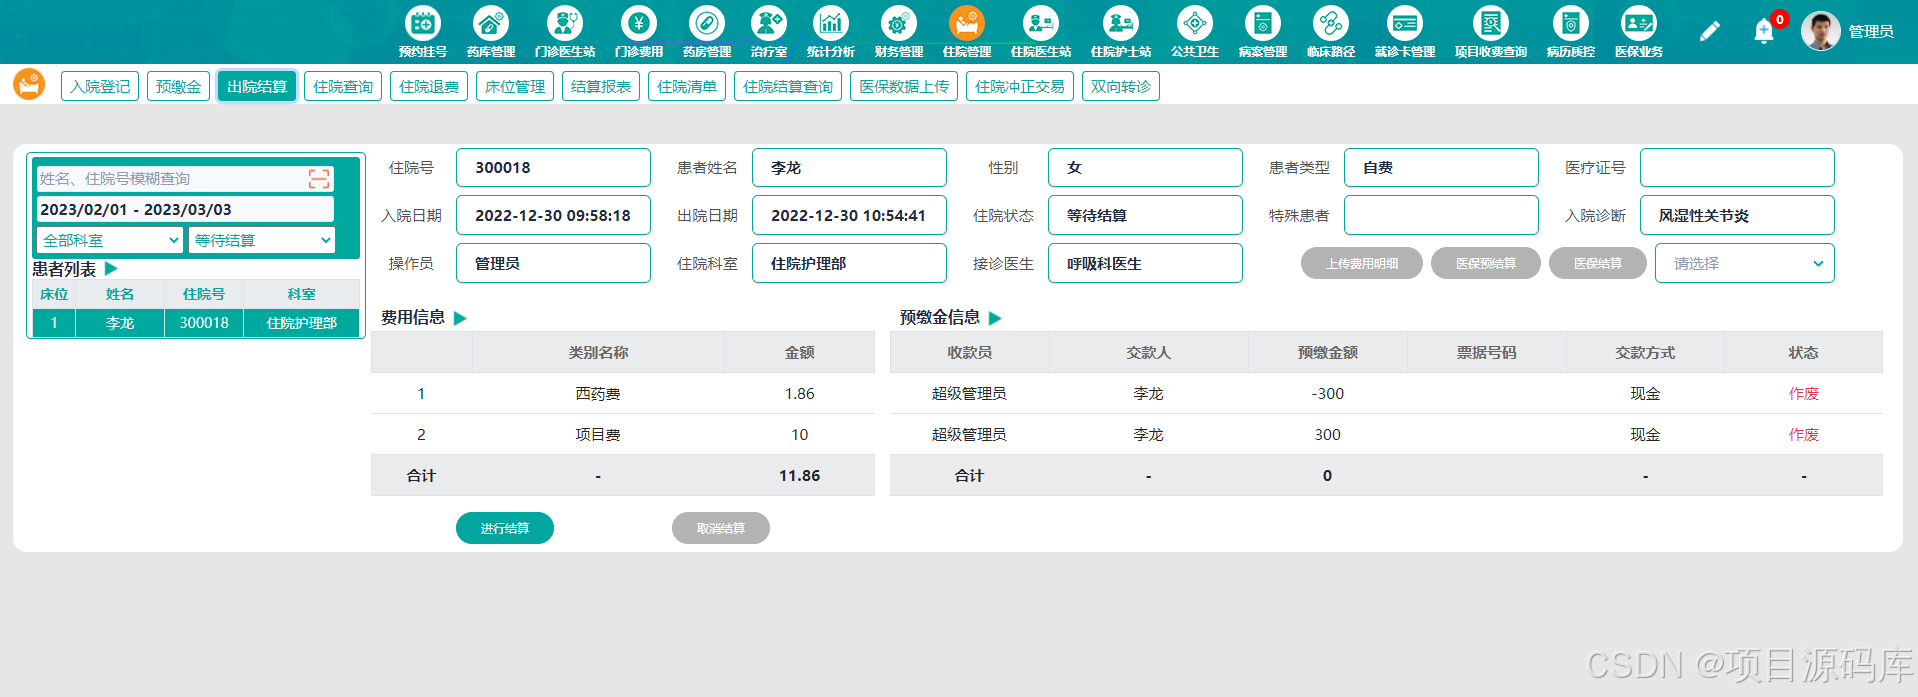
Task: Click the empty 医疗证号 field
Action: click(x=1737, y=167)
